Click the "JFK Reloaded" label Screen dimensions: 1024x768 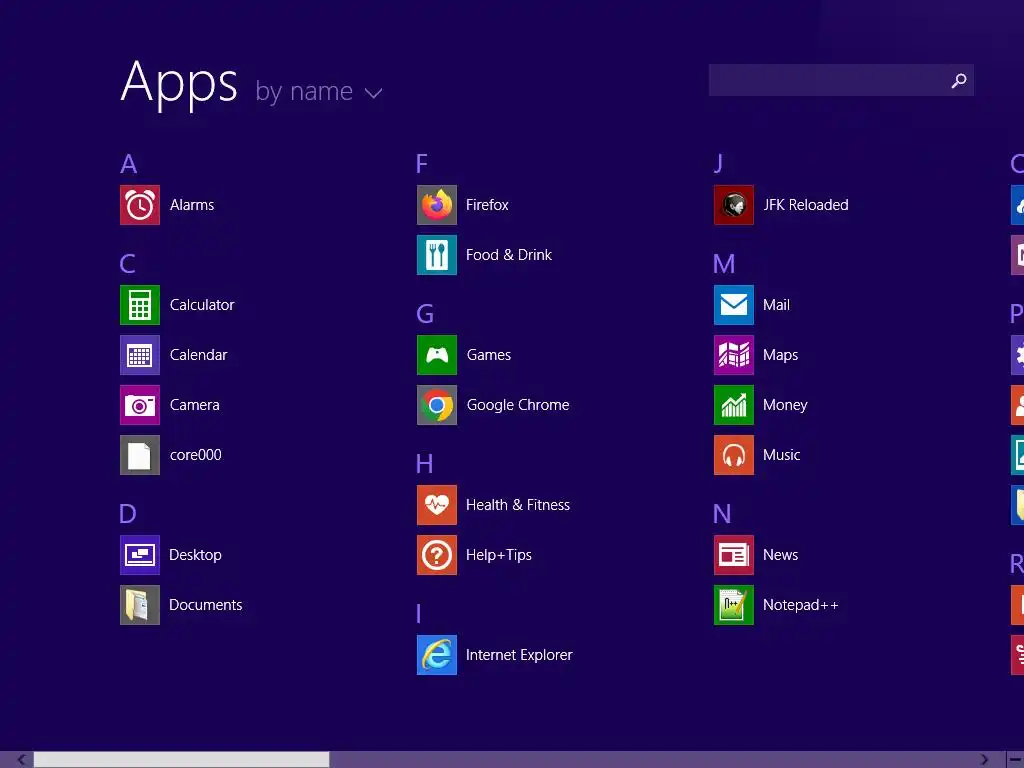click(806, 205)
